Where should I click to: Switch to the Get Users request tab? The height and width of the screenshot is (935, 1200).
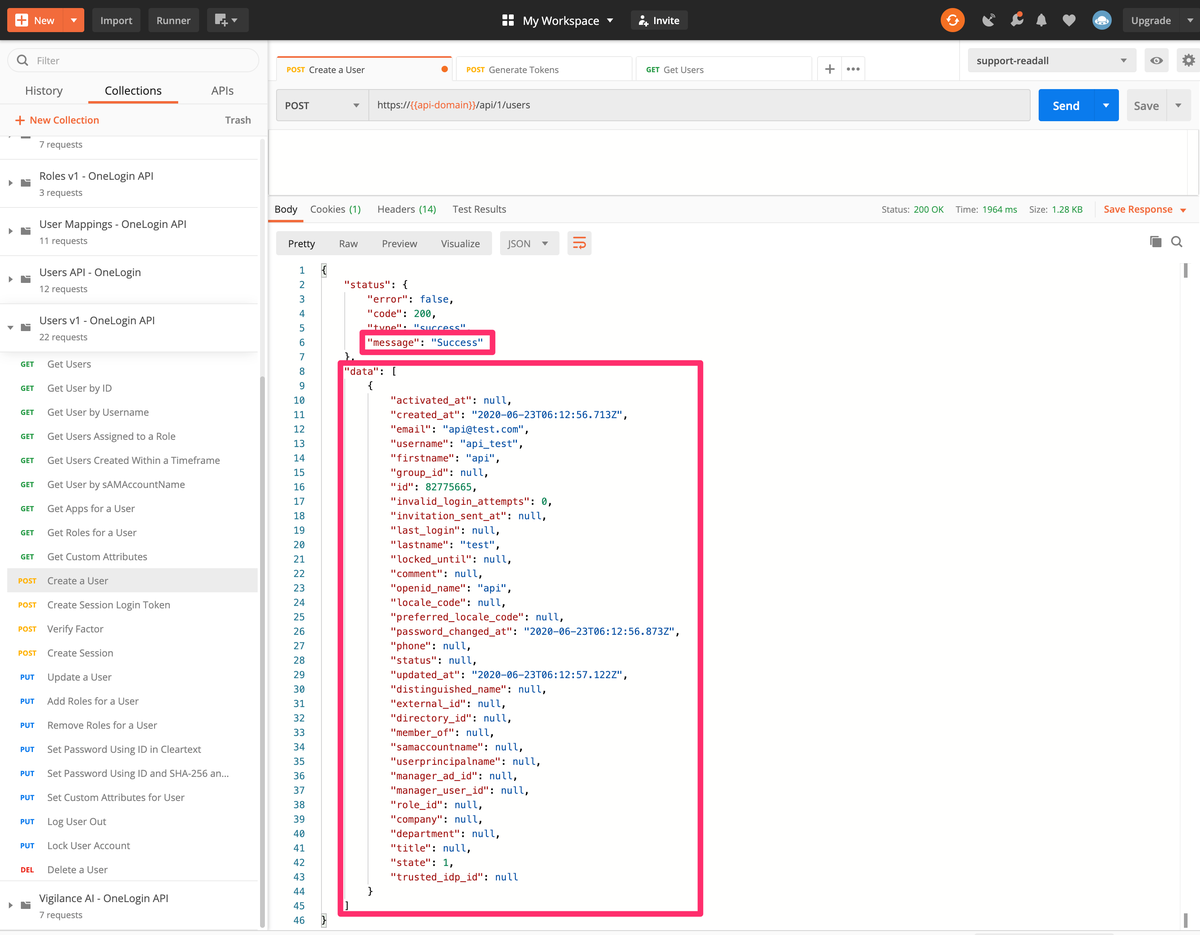tap(724, 69)
